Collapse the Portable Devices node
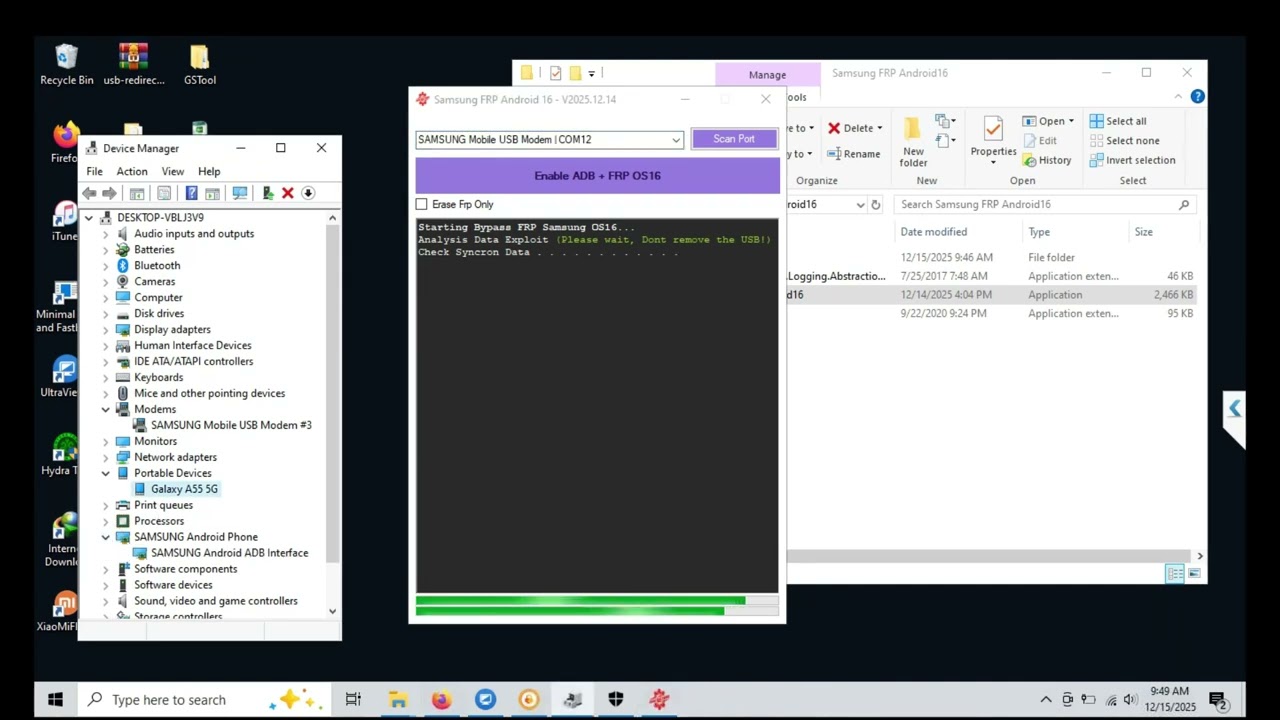Image resolution: width=1280 pixels, height=720 pixels. (105, 473)
